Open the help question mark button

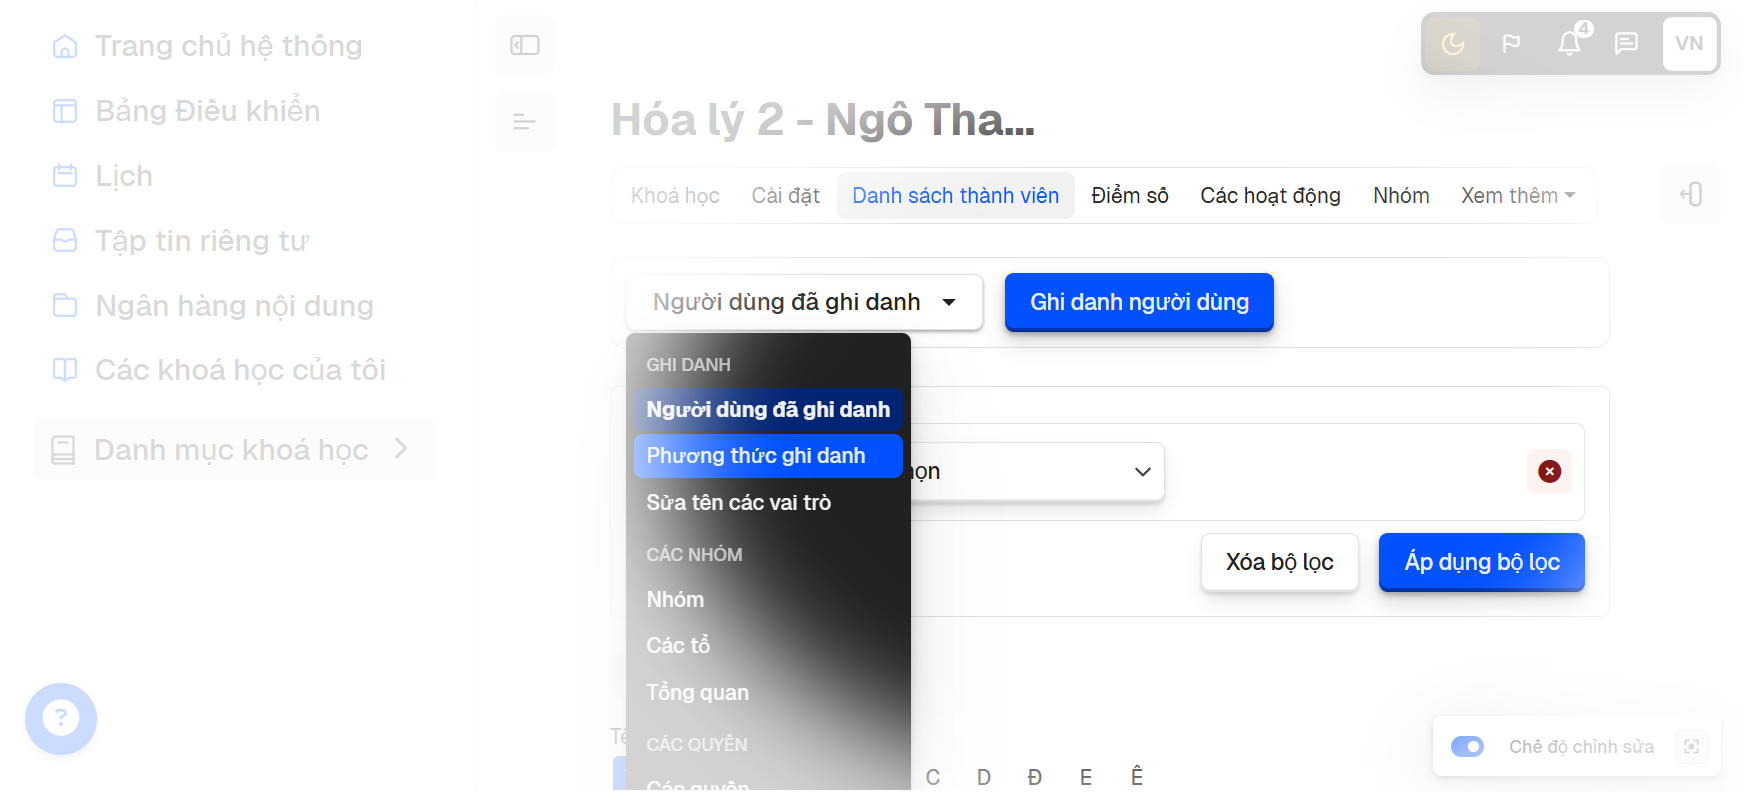point(61,718)
